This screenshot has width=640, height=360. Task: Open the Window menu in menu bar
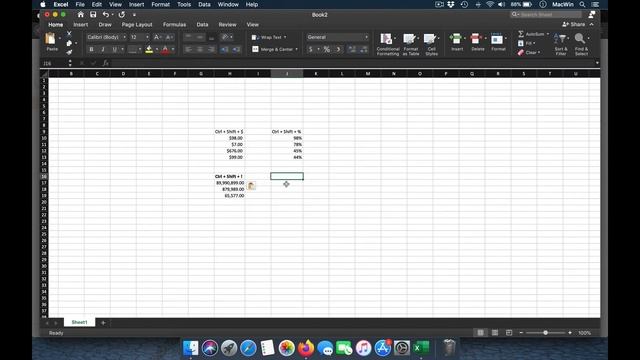(x=228, y=4)
